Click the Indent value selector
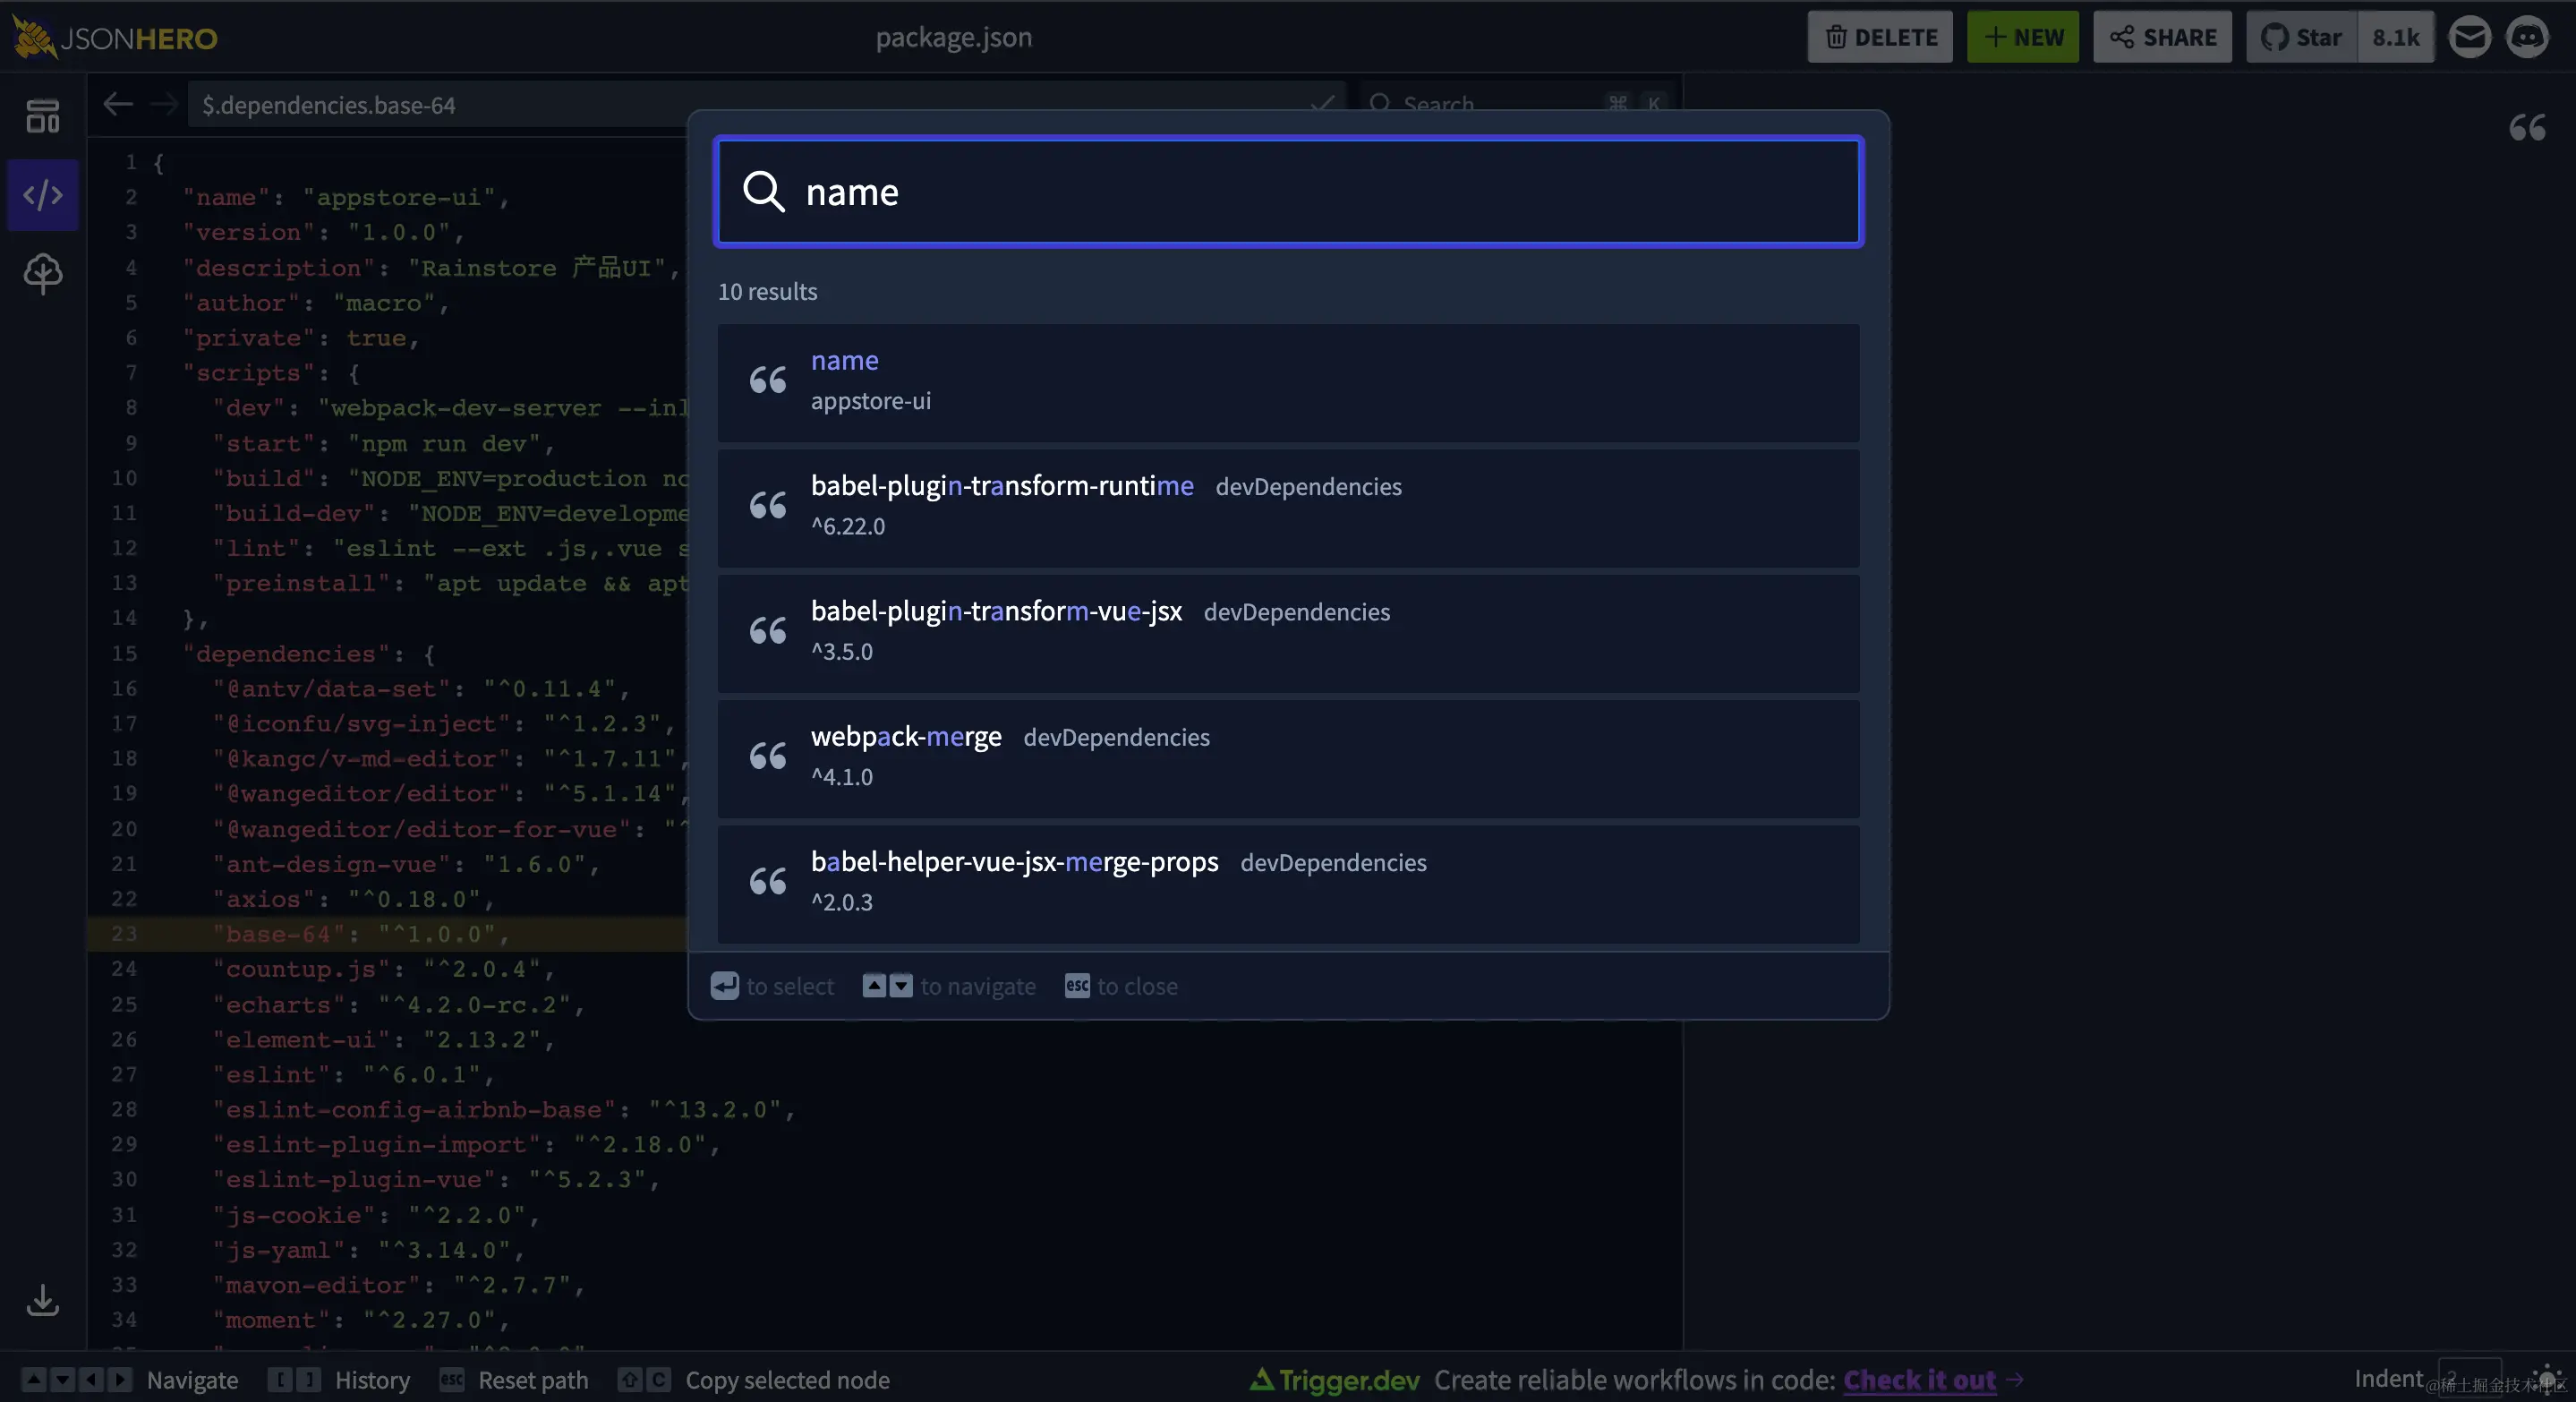The width and height of the screenshot is (2576, 1402). coord(2469,1379)
